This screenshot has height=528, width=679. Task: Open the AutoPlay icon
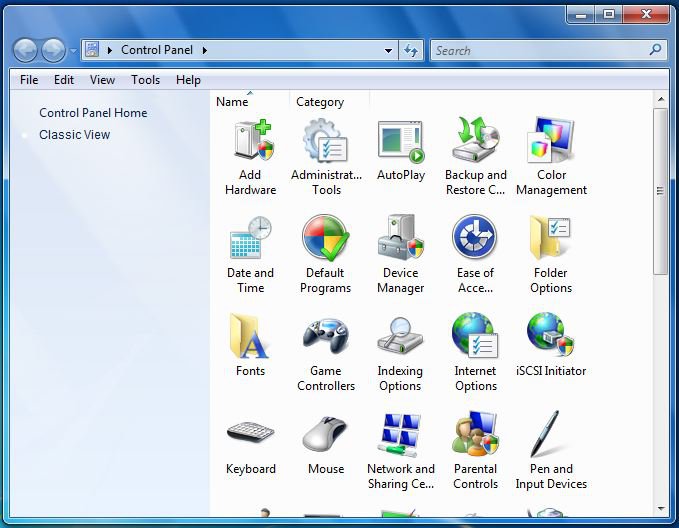click(401, 141)
